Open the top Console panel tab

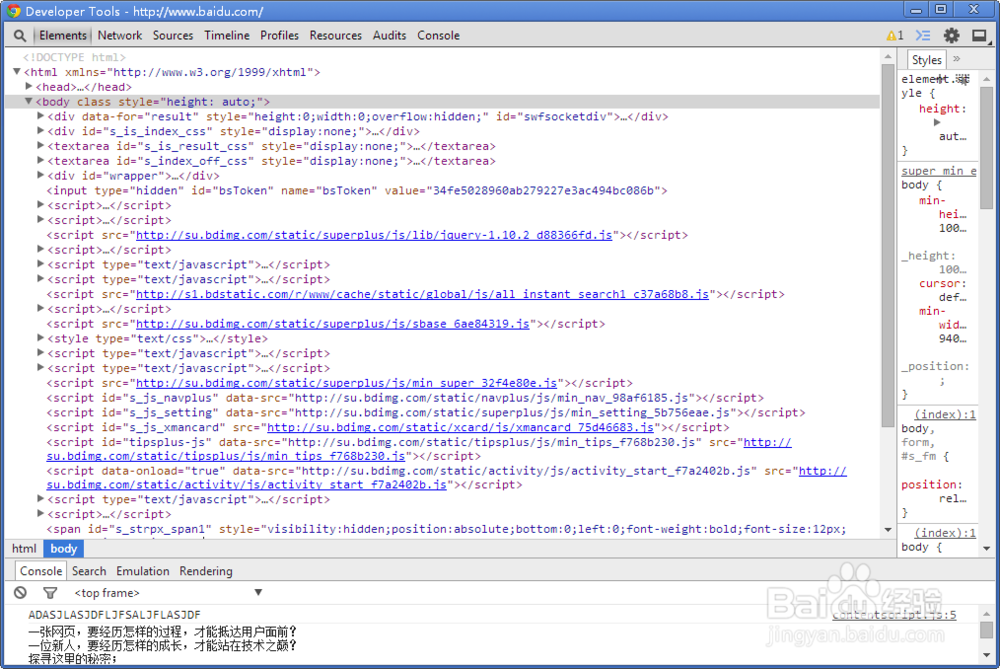pos(438,36)
